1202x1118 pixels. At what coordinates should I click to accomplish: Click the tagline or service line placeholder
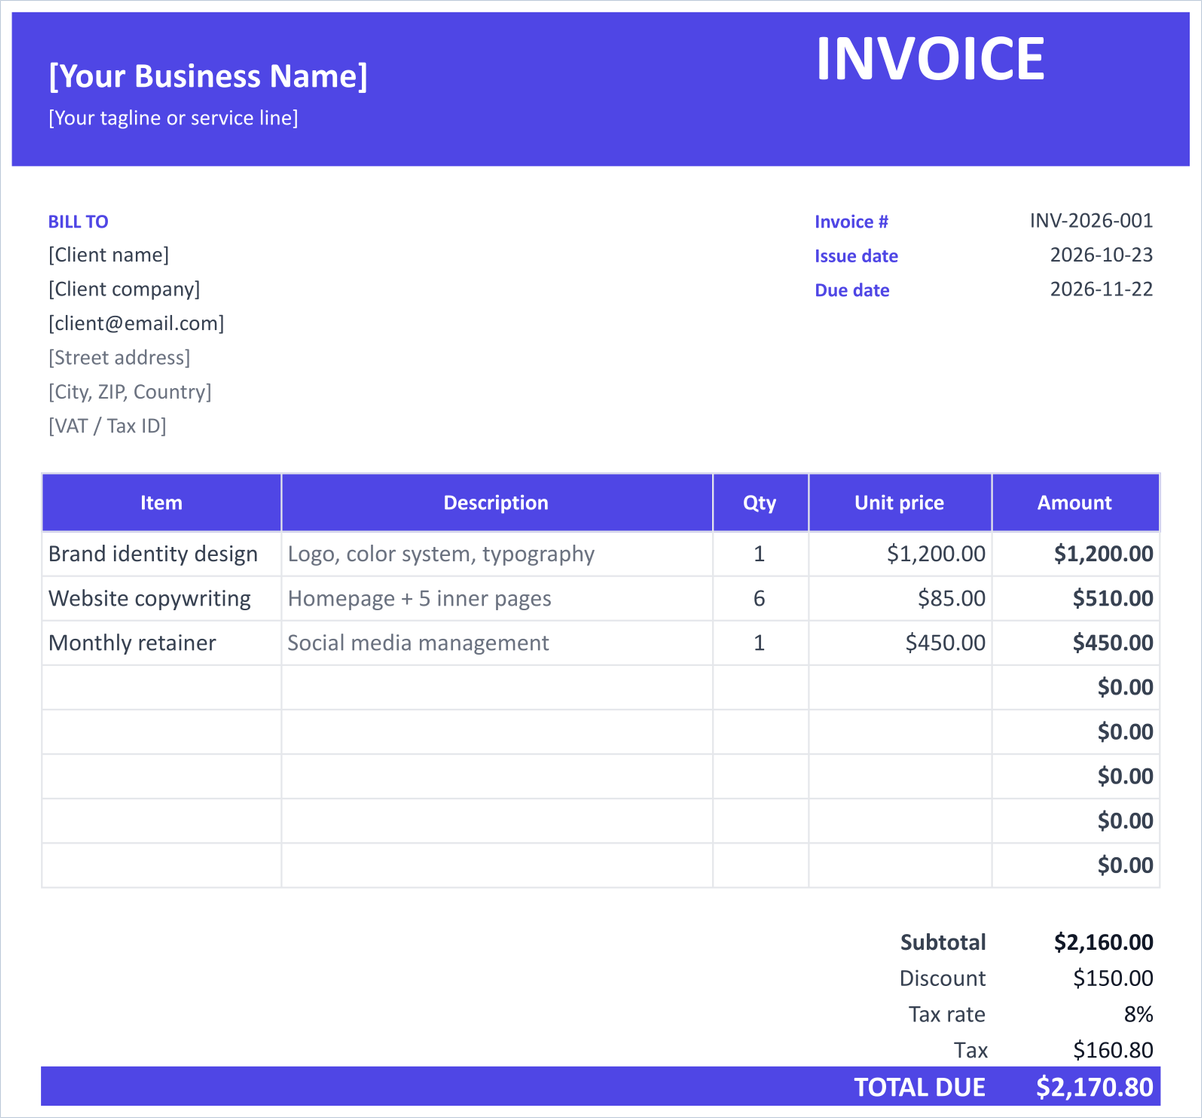pyautogui.click(x=173, y=118)
